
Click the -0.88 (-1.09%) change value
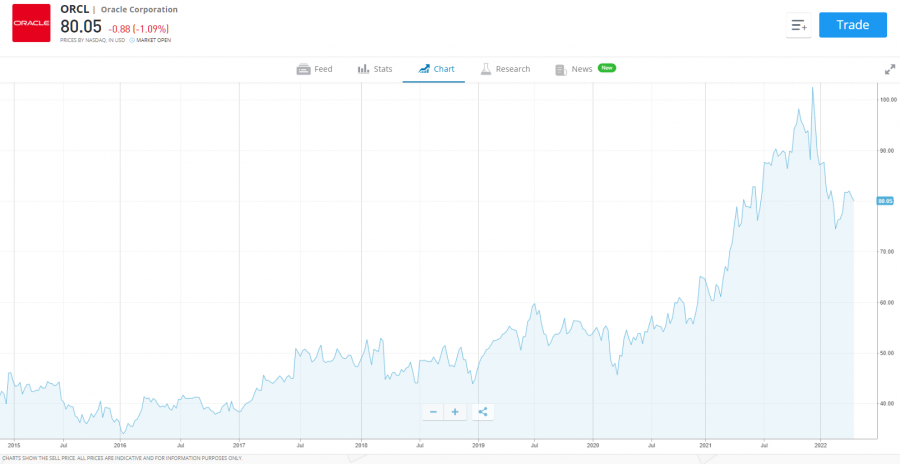pos(138,29)
